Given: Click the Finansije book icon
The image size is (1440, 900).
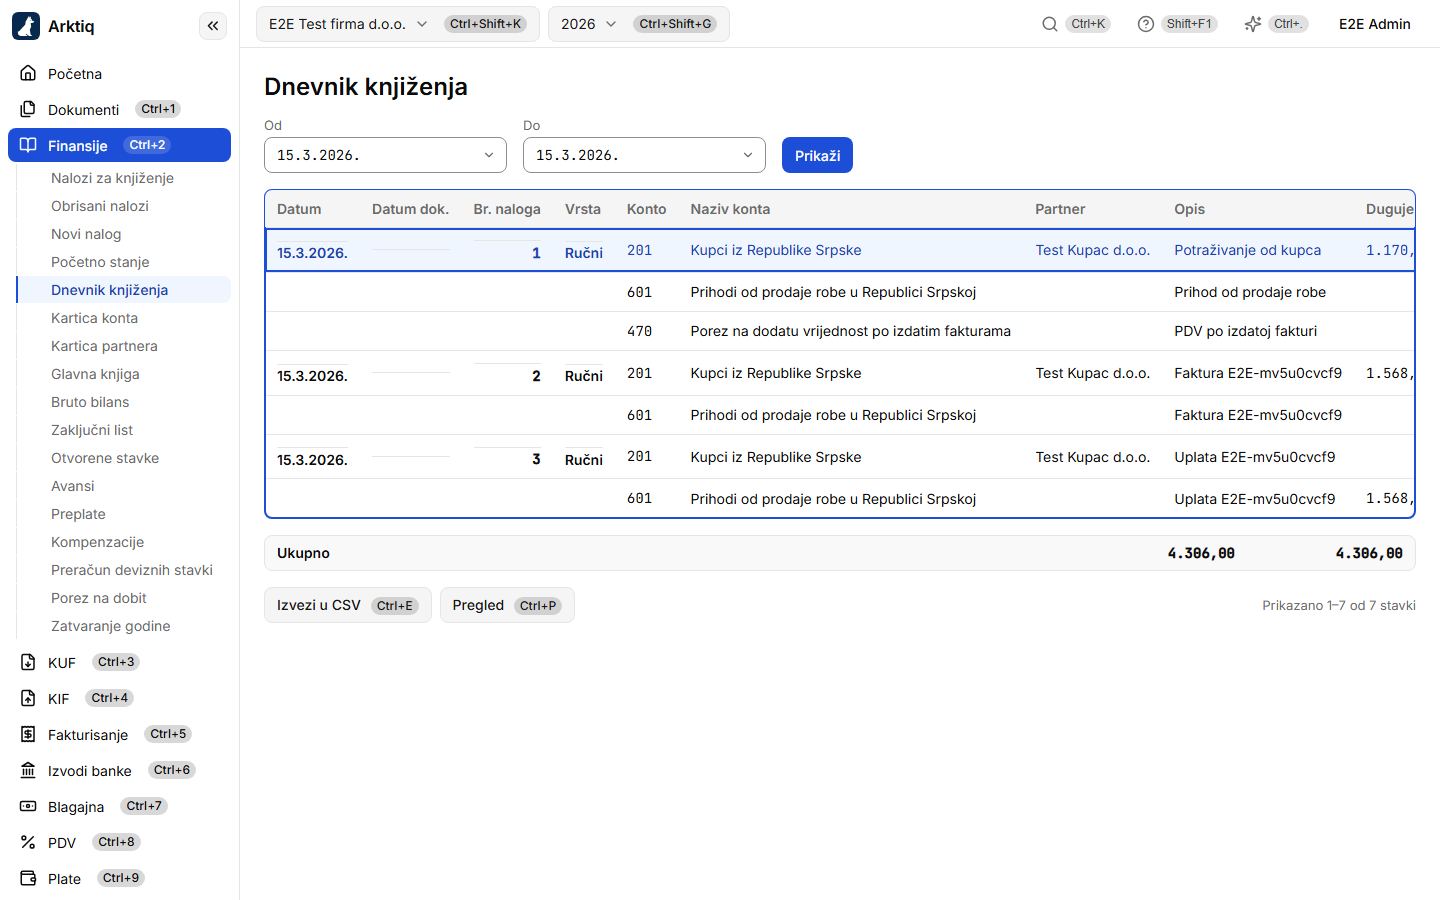Looking at the screenshot, I should pos(28,145).
